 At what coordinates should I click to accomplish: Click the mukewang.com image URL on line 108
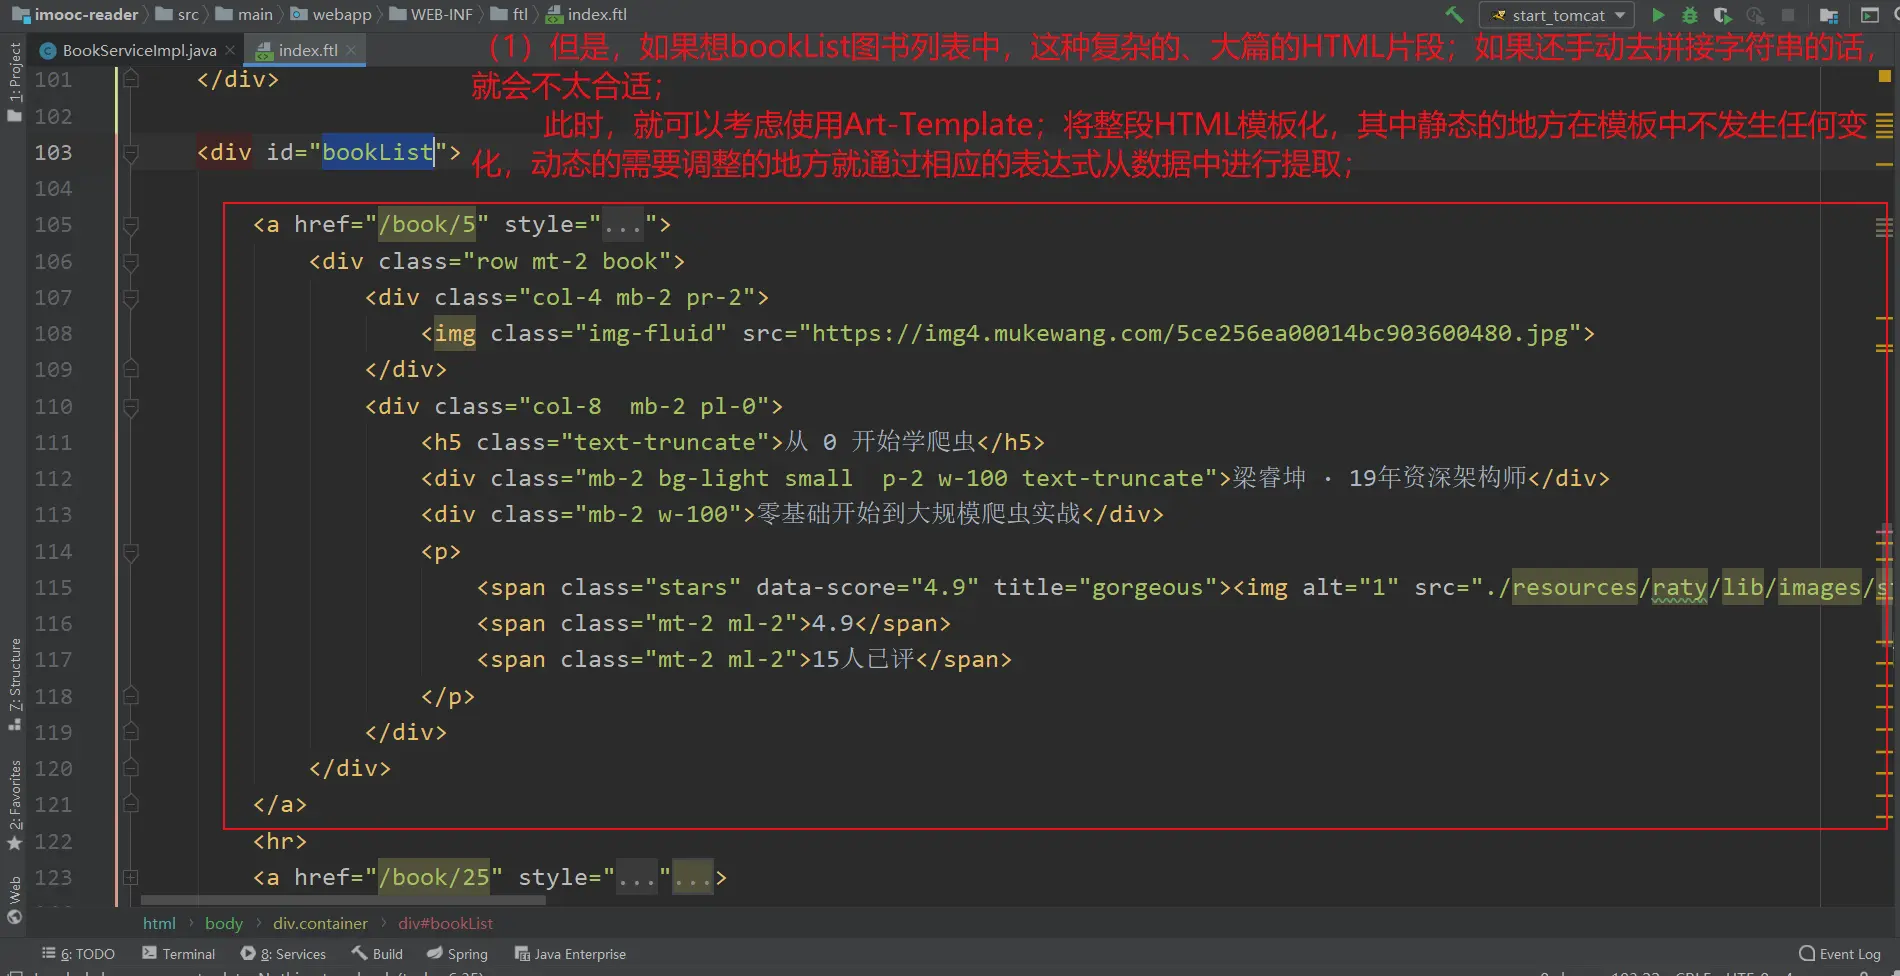1190,334
